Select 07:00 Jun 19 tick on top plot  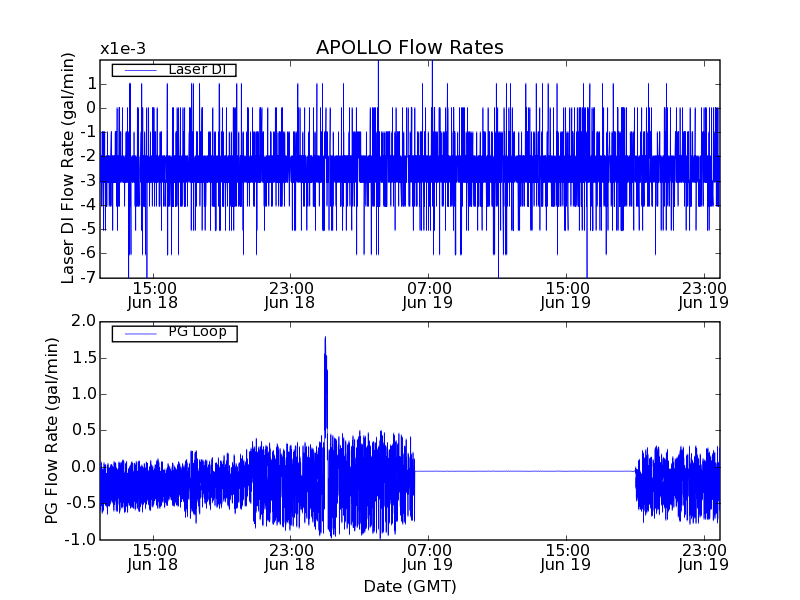(430, 294)
